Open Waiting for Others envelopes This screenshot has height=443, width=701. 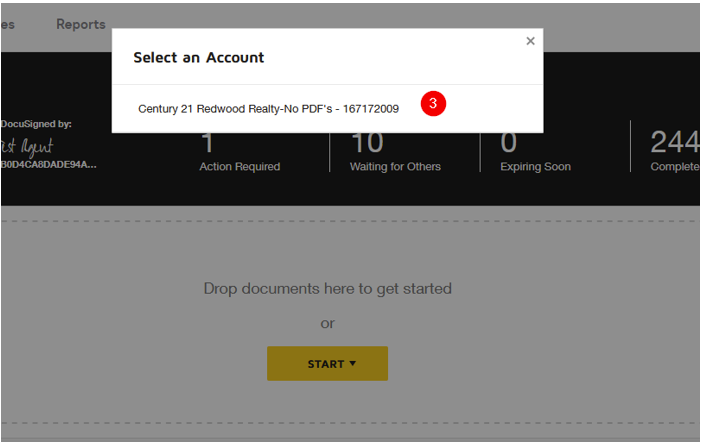click(x=395, y=152)
